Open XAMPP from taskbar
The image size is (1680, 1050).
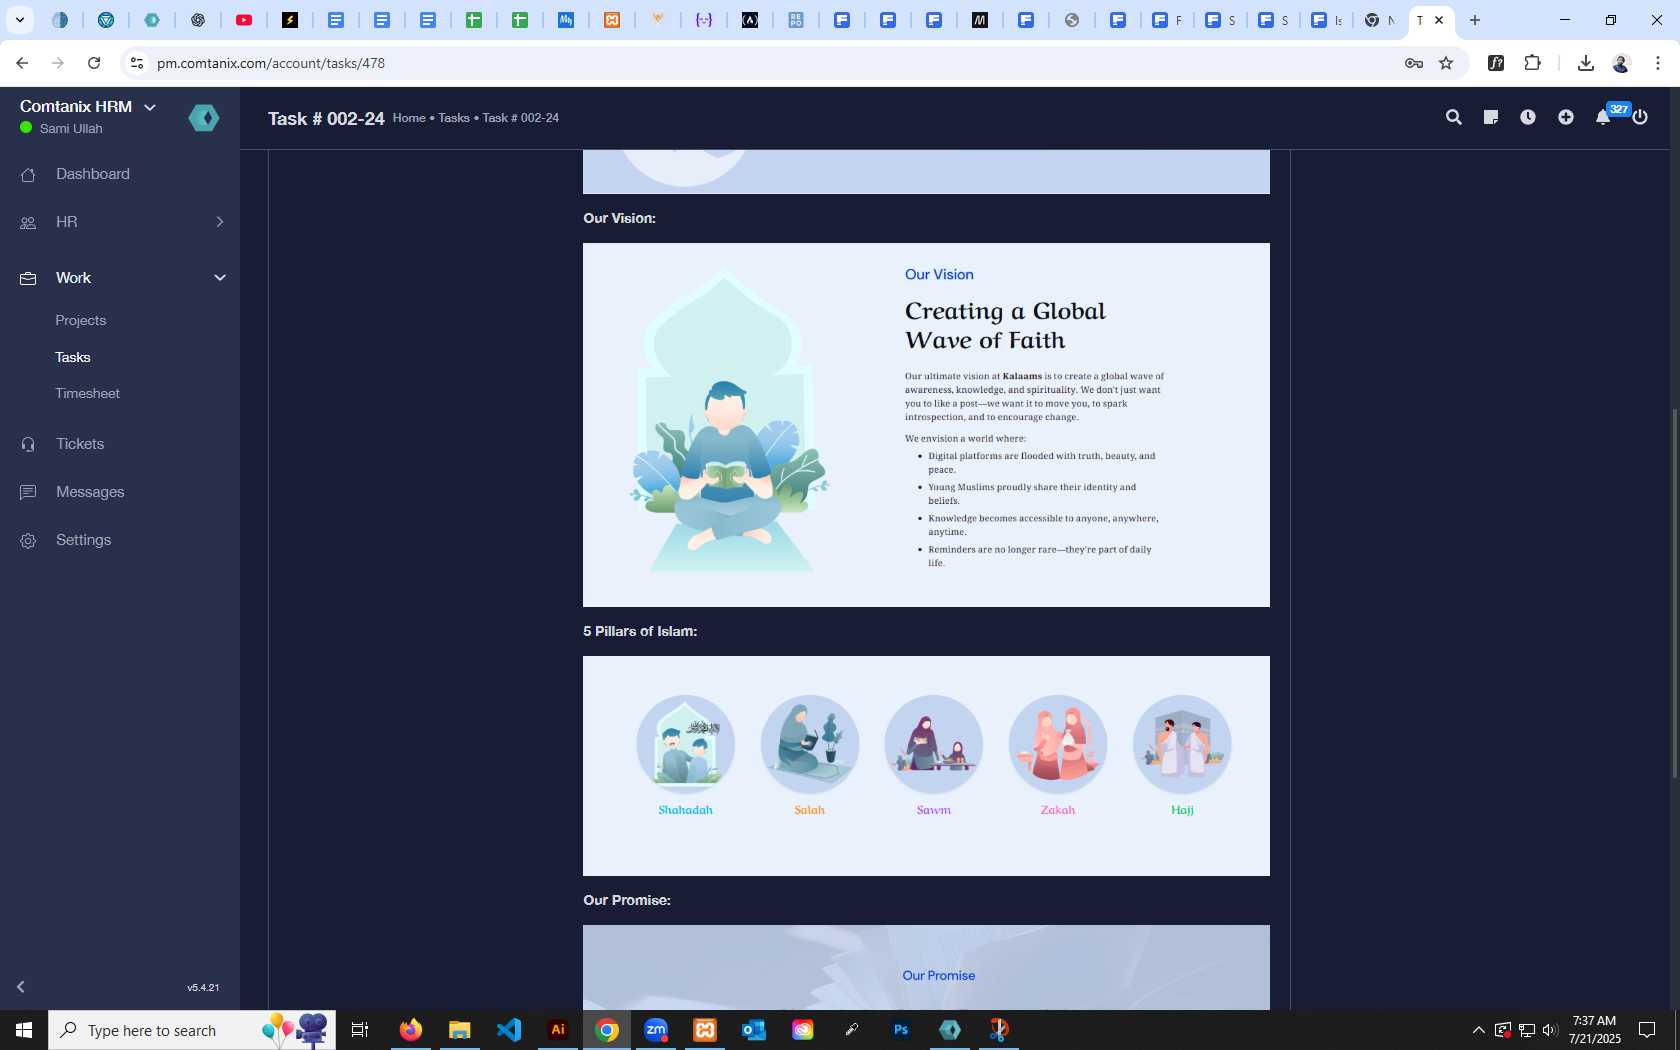point(705,1030)
